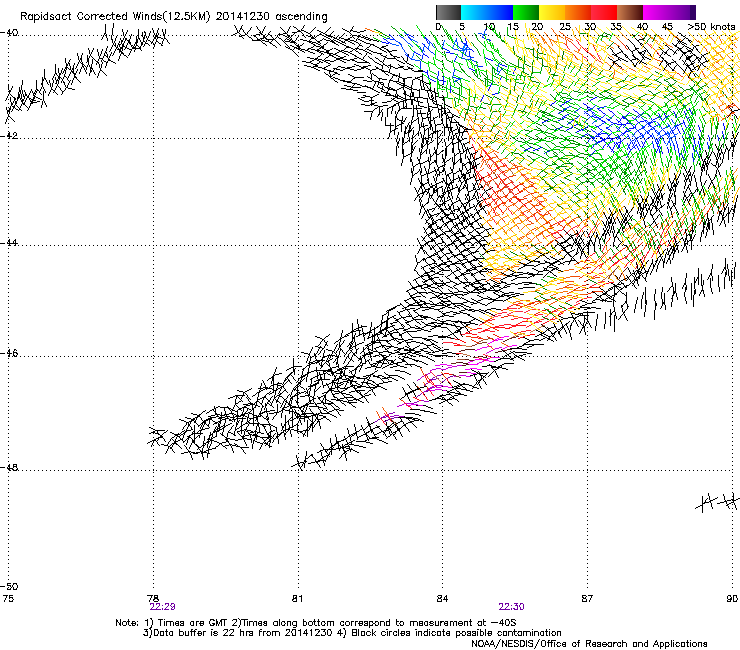Click the legend tick label '35'
The image size is (740, 650).
(616, 26)
